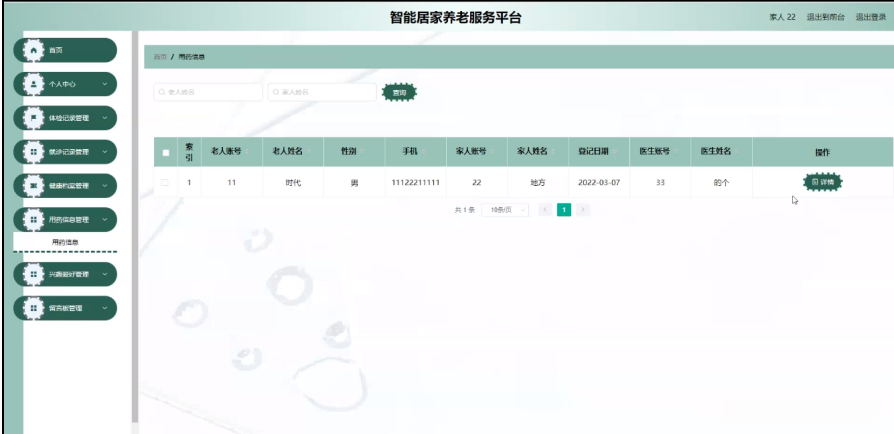Go to previous page arrow
Image resolution: width=894 pixels, height=434 pixels.
[x=545, y=210]
